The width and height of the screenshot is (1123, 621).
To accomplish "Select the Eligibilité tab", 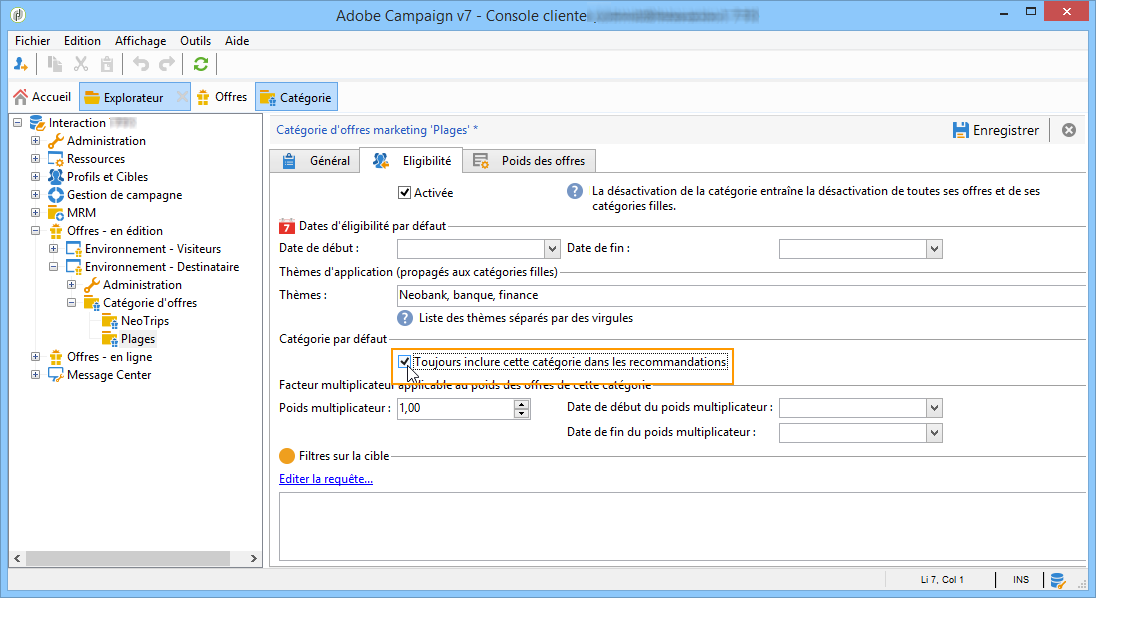I will [411, 160].
